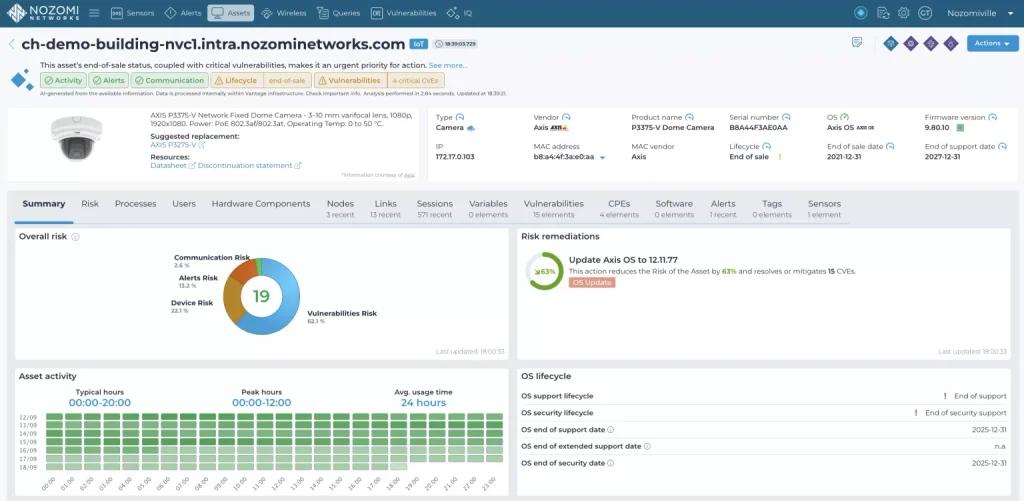Screen dimensions: 1024x501
Task: Open the GT user avatar
Action: coord(925,13)
